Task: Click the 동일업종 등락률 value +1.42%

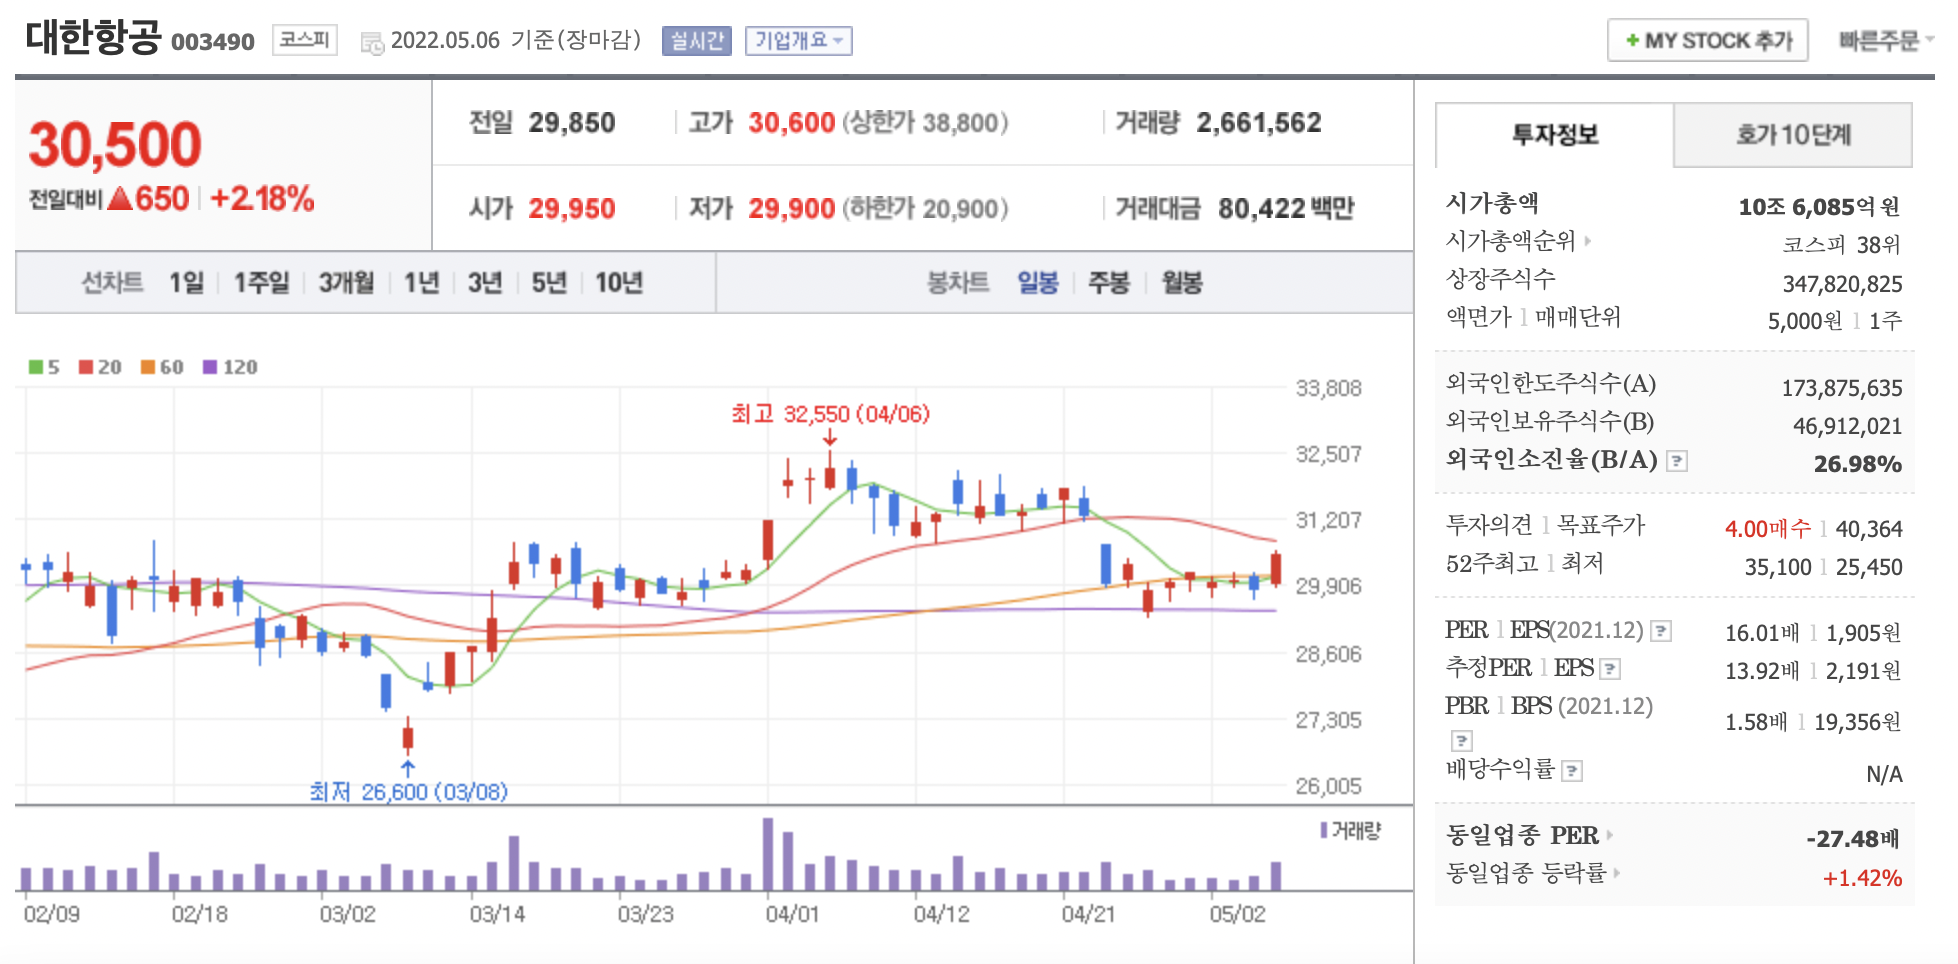Action: click(x=1862, y=879)
